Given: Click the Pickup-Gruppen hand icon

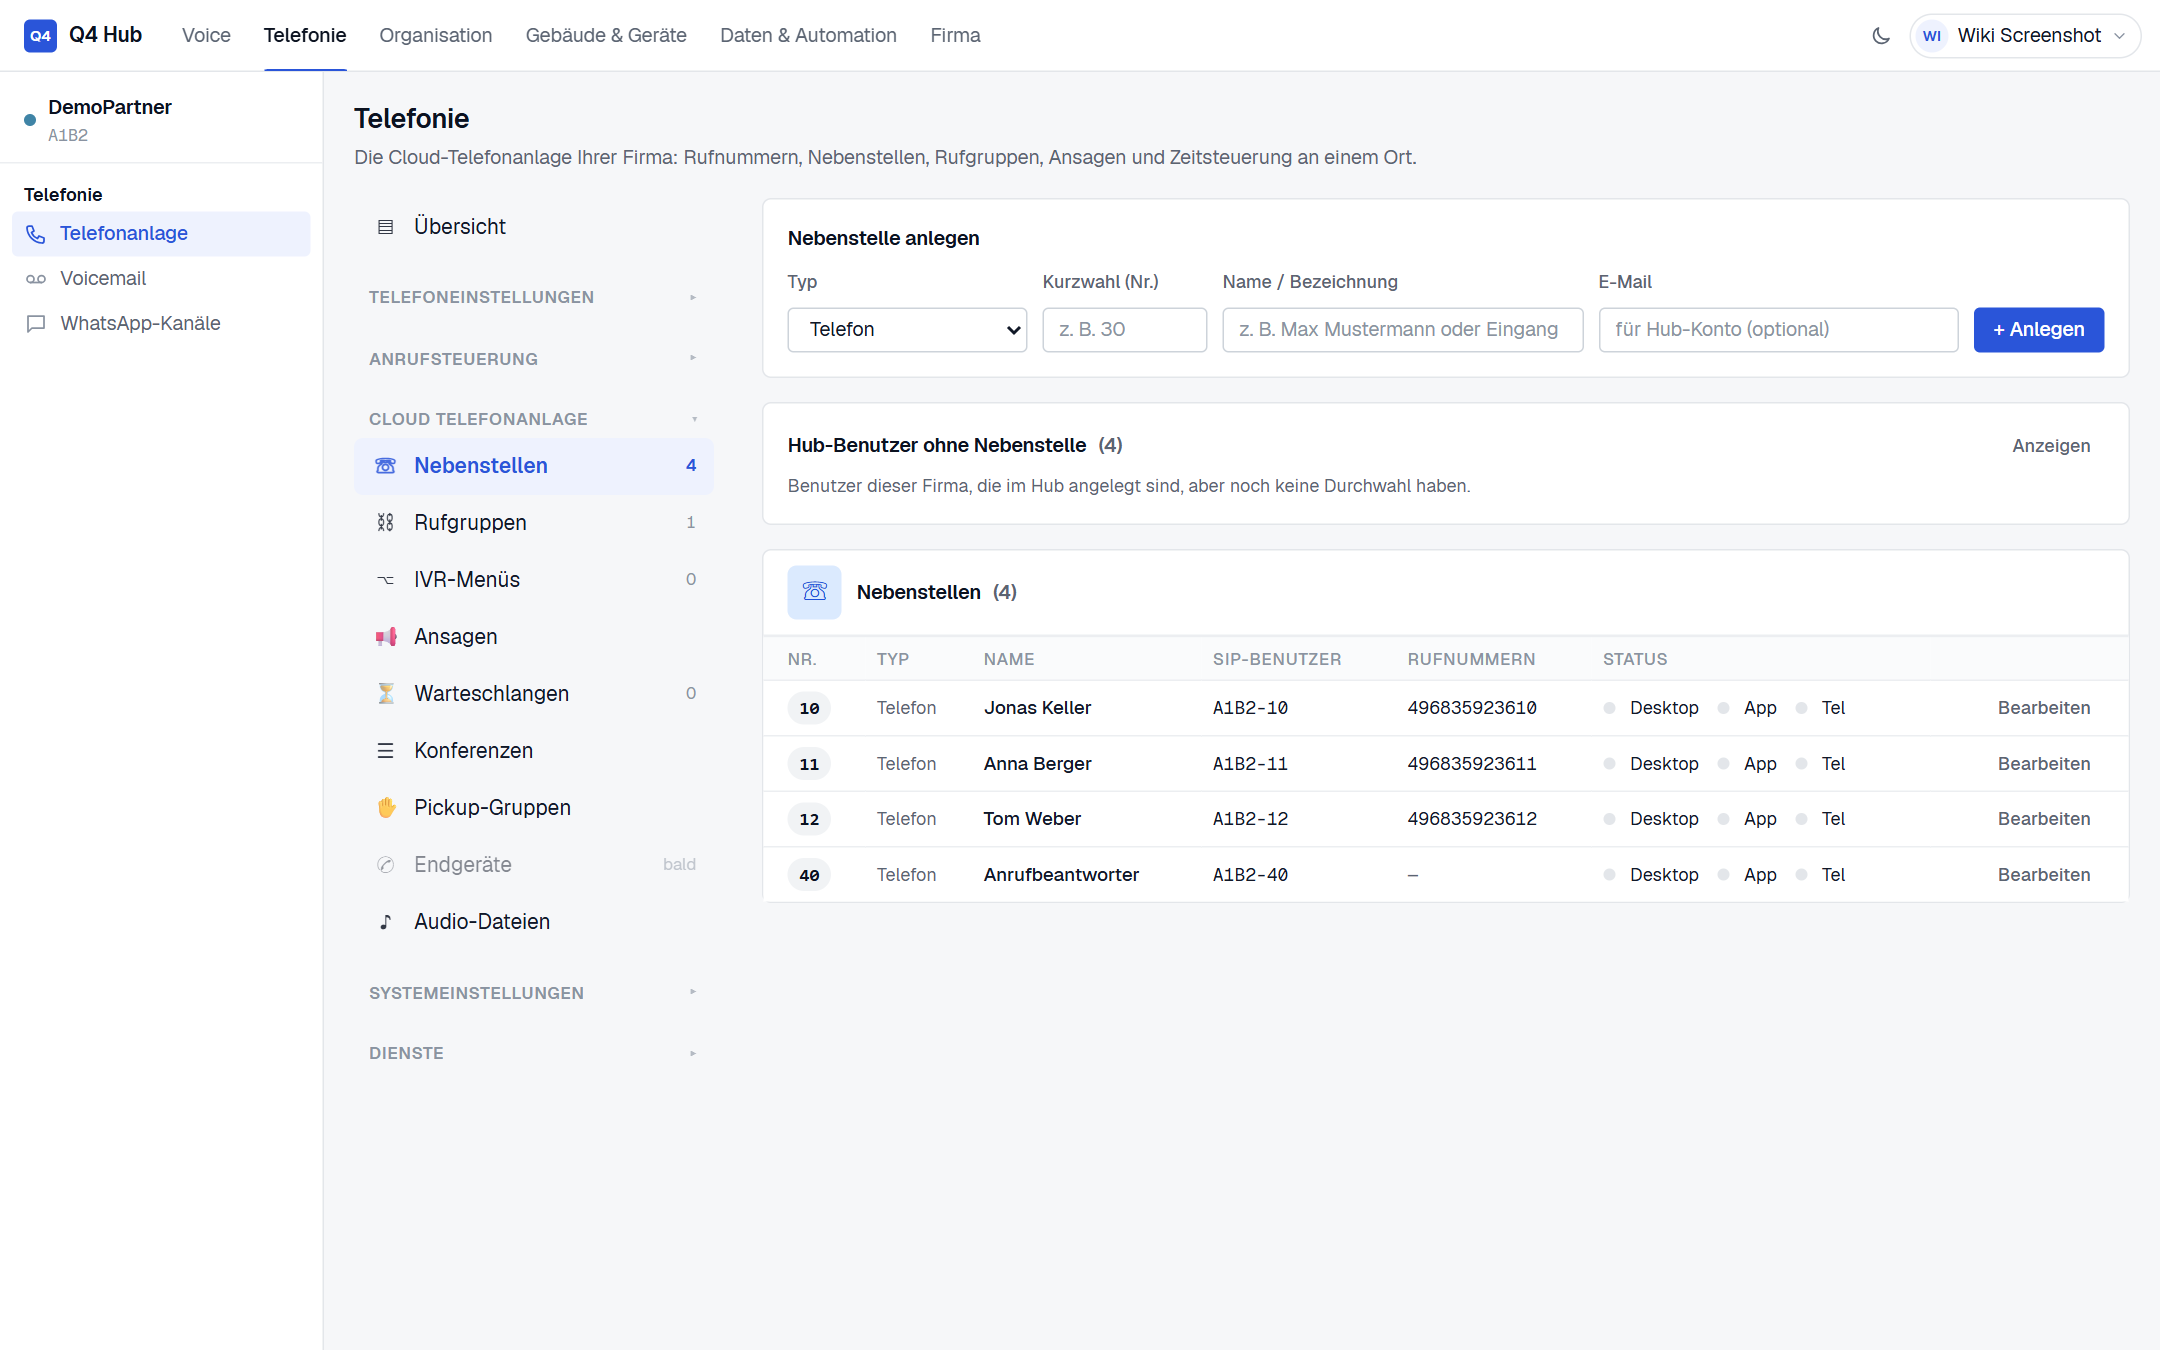Looking at the screenshot, I should 386,808.
